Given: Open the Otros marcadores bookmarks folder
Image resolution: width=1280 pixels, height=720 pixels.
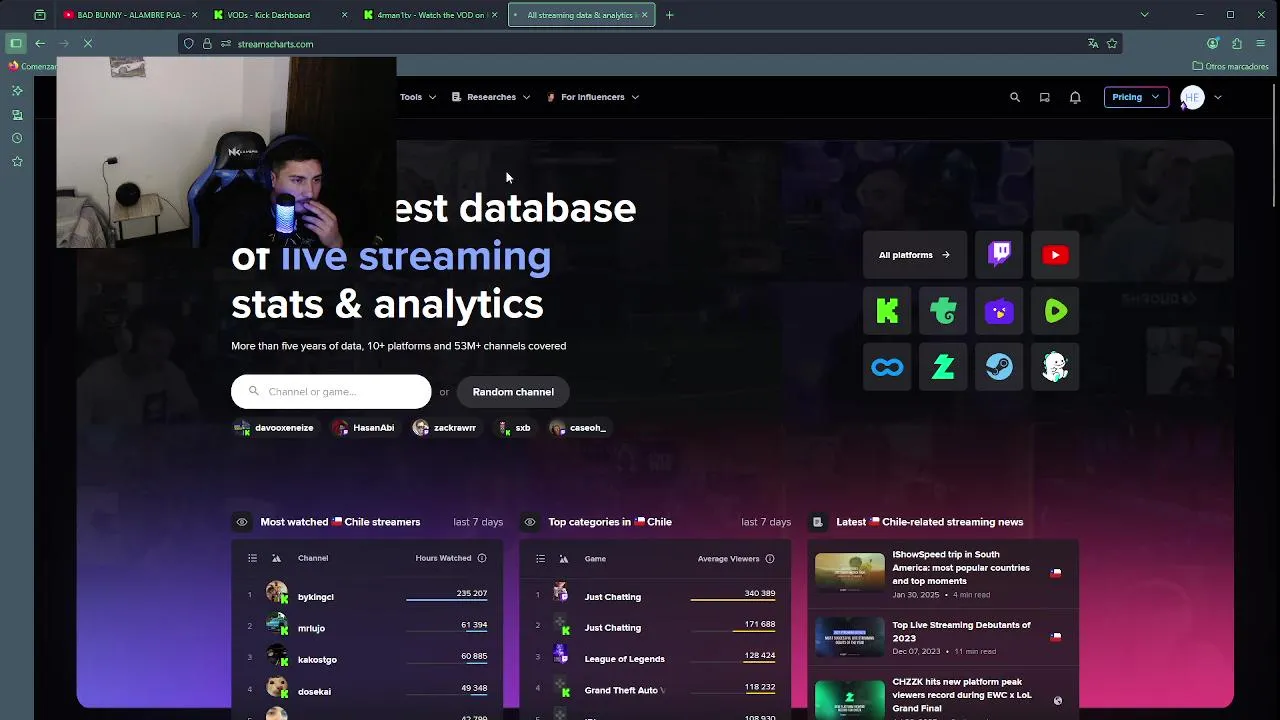Looking at the screenshot, I should [x=1231, y=66].
